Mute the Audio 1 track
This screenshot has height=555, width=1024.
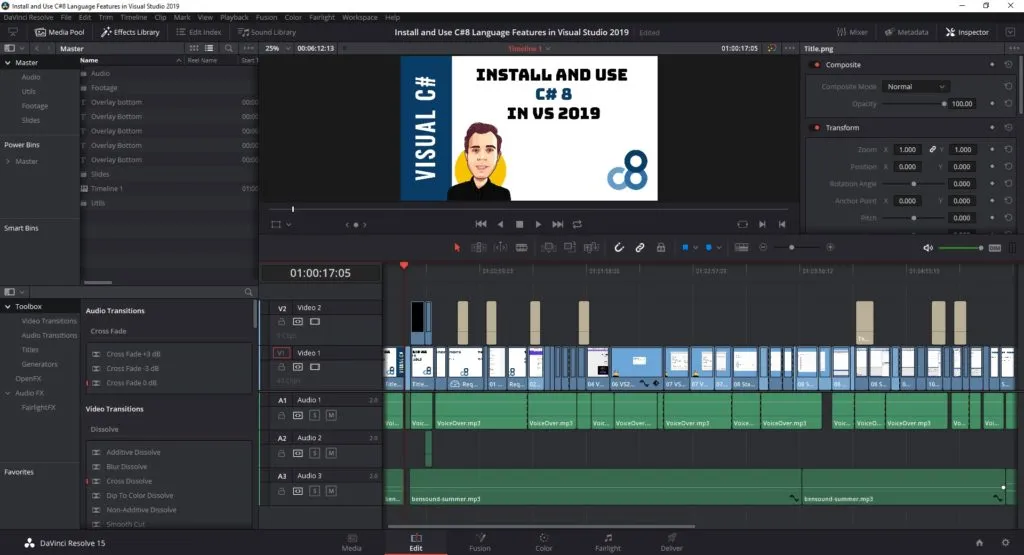[331, 415]
